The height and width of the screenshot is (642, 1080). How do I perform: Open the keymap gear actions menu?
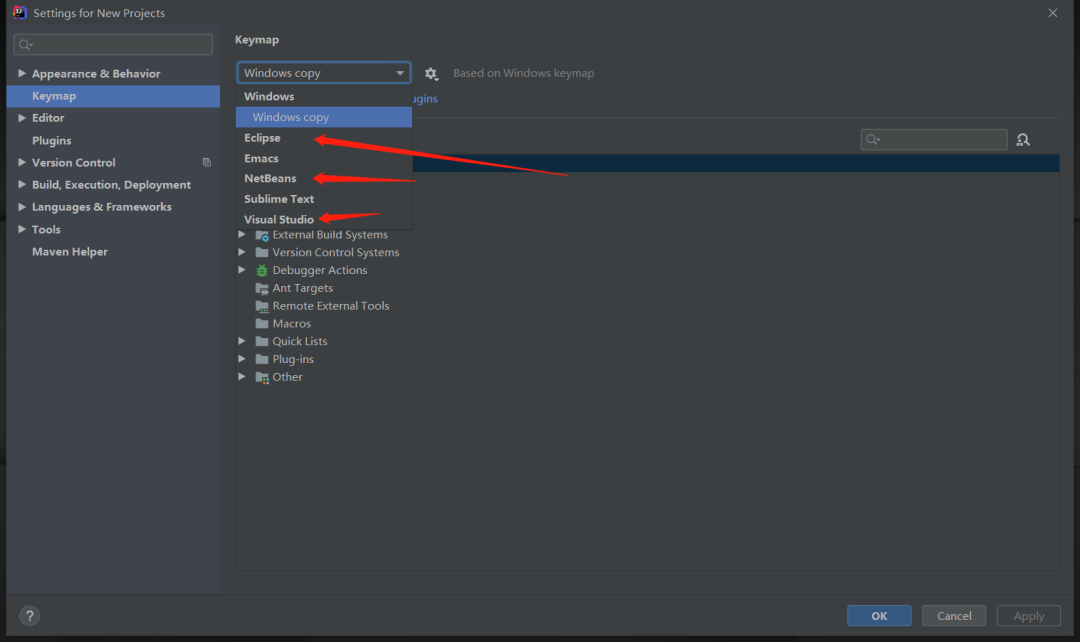(x=431, y=74)
